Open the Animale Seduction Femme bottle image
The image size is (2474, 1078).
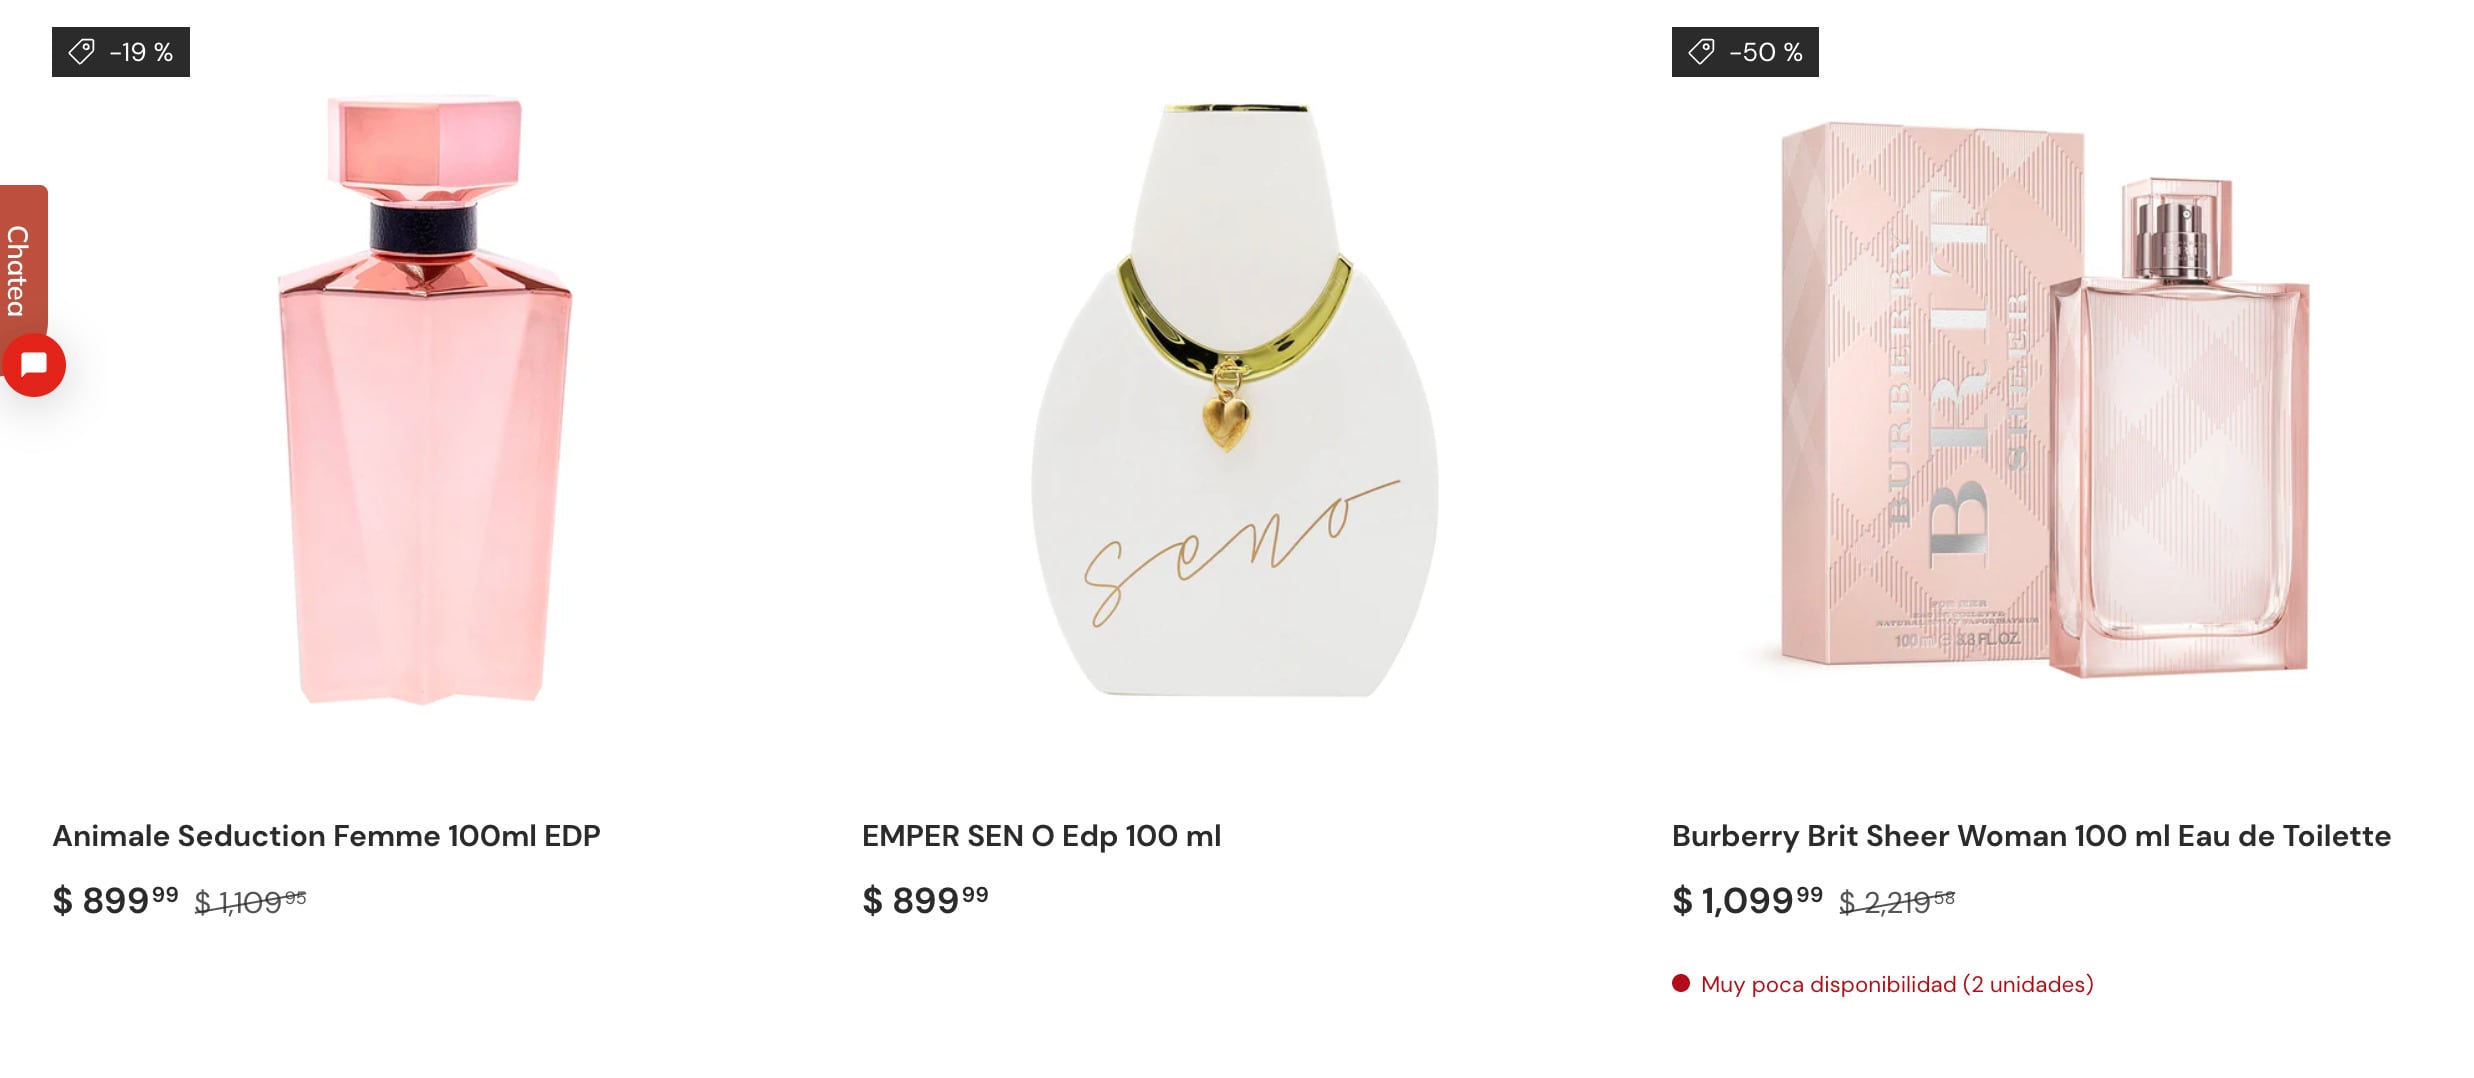(x=424, y=400)
